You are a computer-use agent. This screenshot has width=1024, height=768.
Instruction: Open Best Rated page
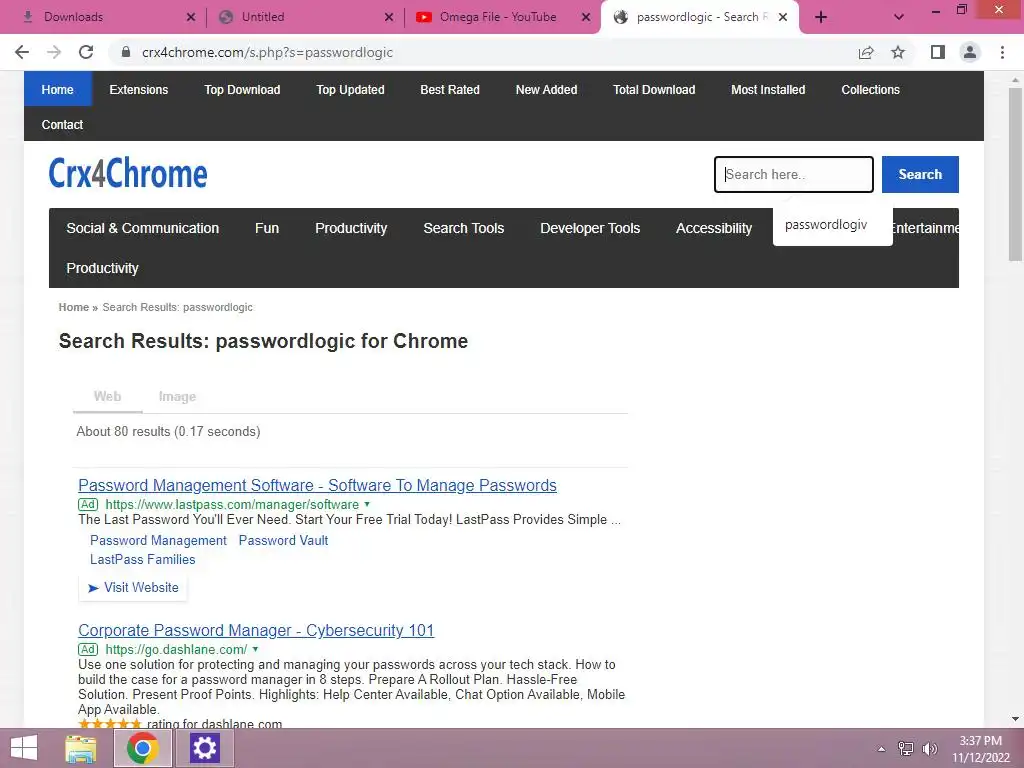450,89
